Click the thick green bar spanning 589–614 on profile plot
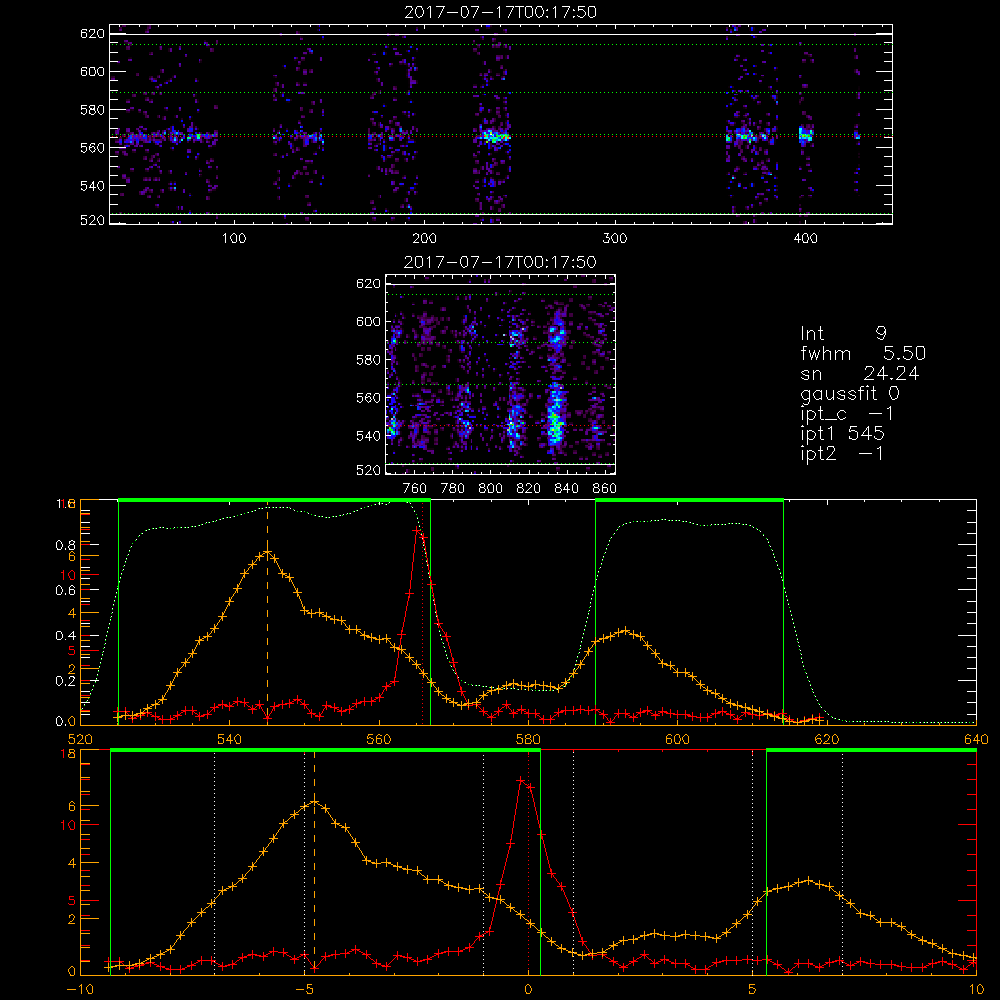1000x1000 pixels. [689, 501]
